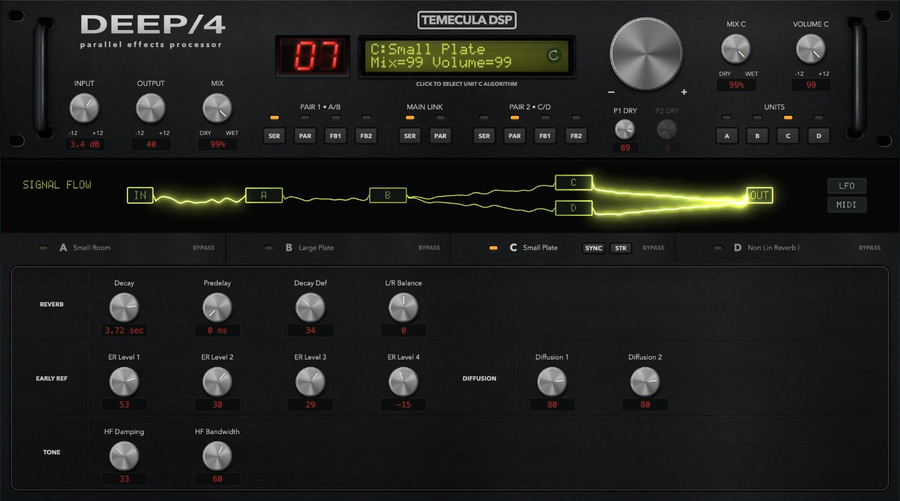Viewport: 900px width, 501px height.
Task: Click the main MIX dry/wet knob
Action: (217, 108)
